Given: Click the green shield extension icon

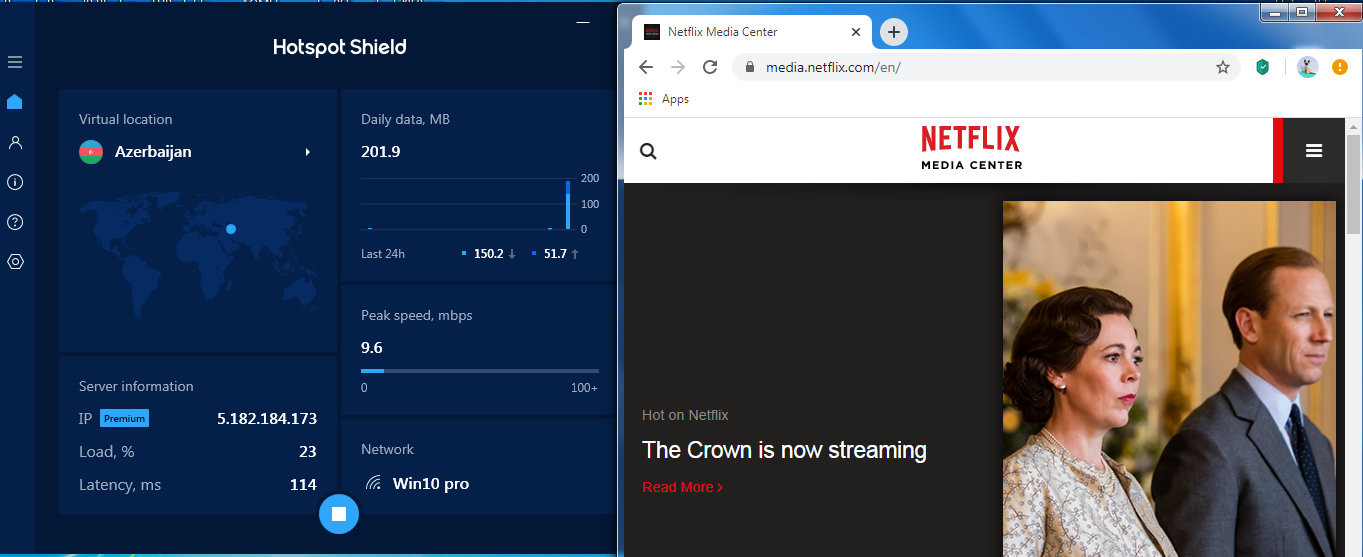Looking at the screenshot, I should [x=1263, y=67].
